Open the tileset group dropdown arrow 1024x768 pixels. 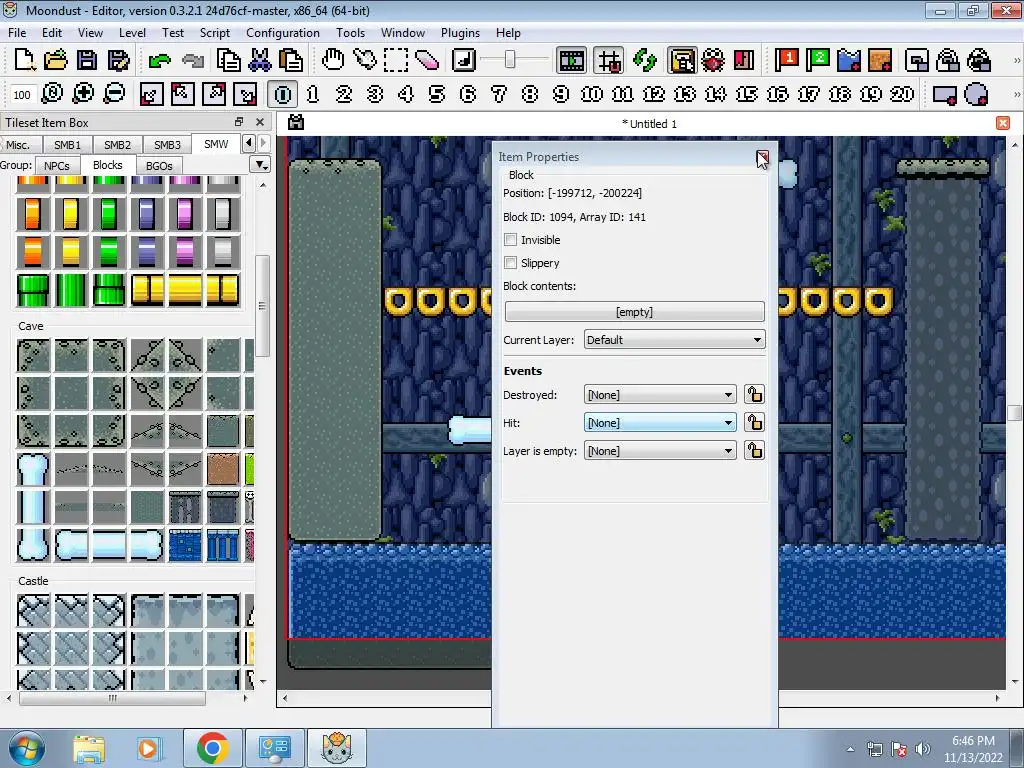pyautogui.click(x=261, y=165)
